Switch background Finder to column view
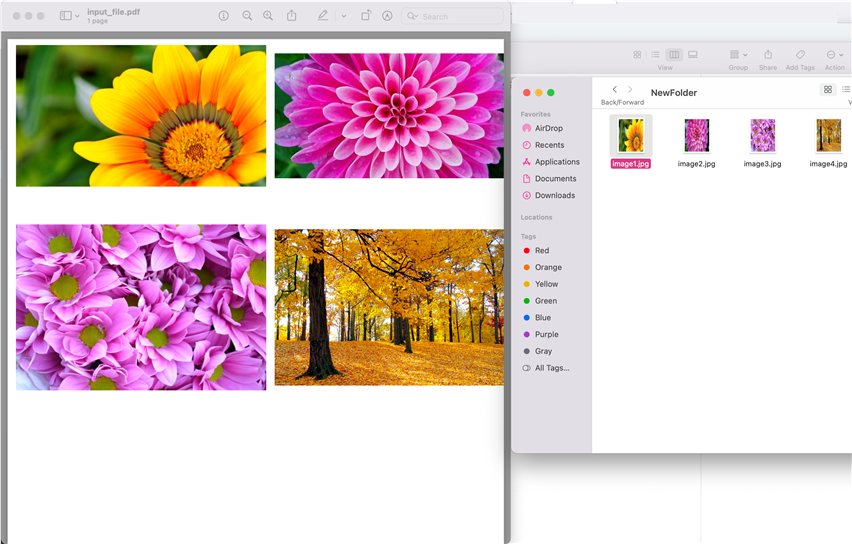The height and width of the screenshot is (544, 852). [674, 54]
